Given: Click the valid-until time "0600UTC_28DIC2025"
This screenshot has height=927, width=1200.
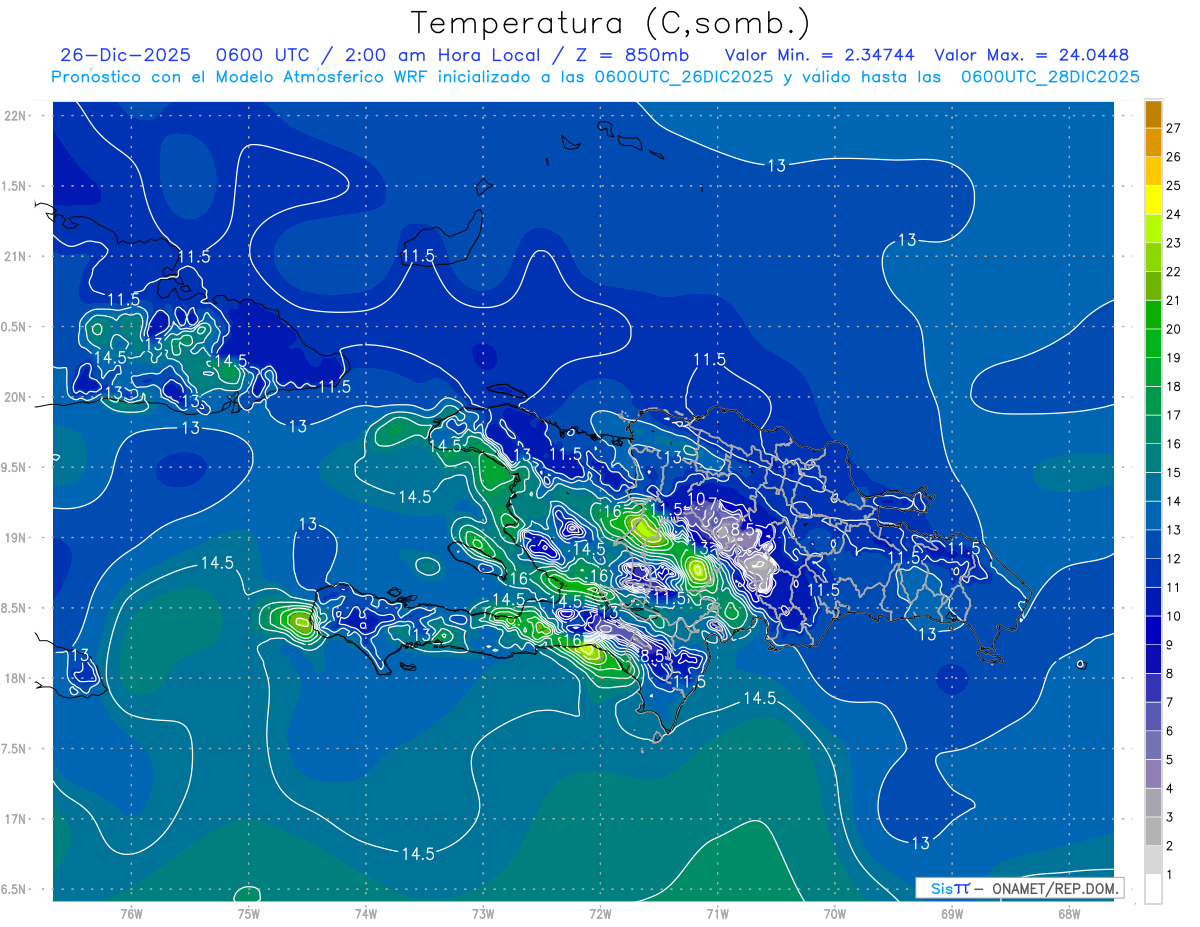Looking at the screenshot, I should [x=1050, y=77].
